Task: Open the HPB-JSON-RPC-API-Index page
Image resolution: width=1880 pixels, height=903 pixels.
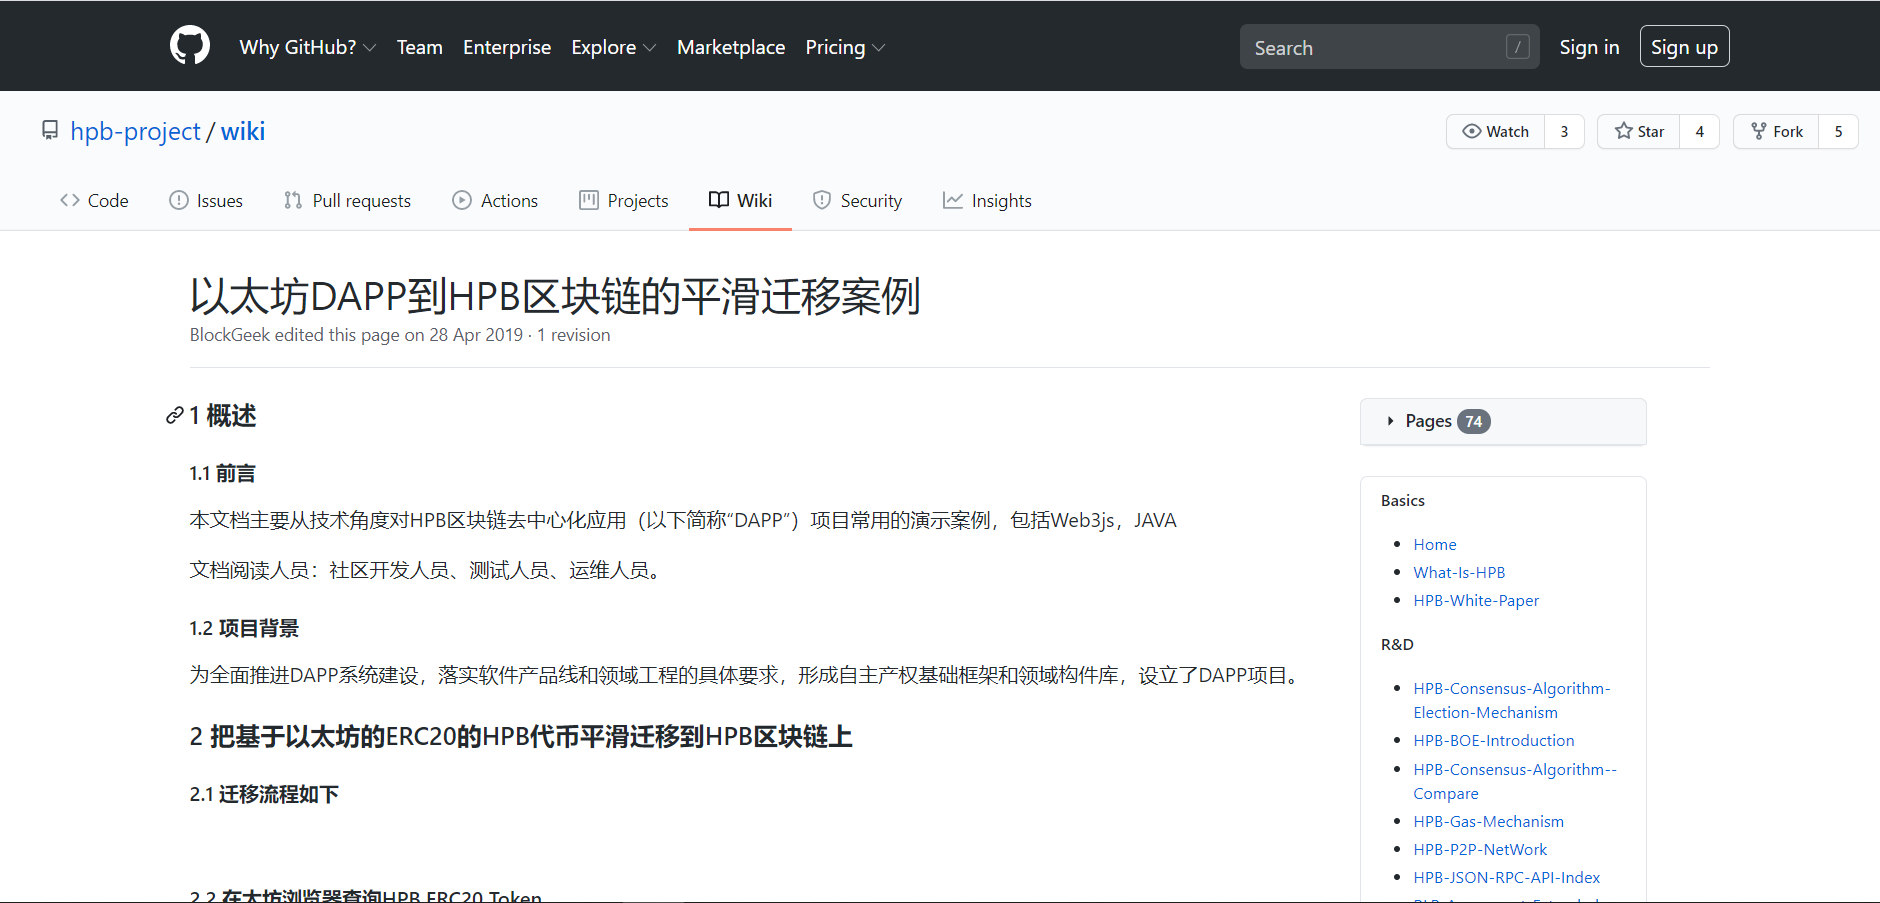Action: tap(1506, 877)
